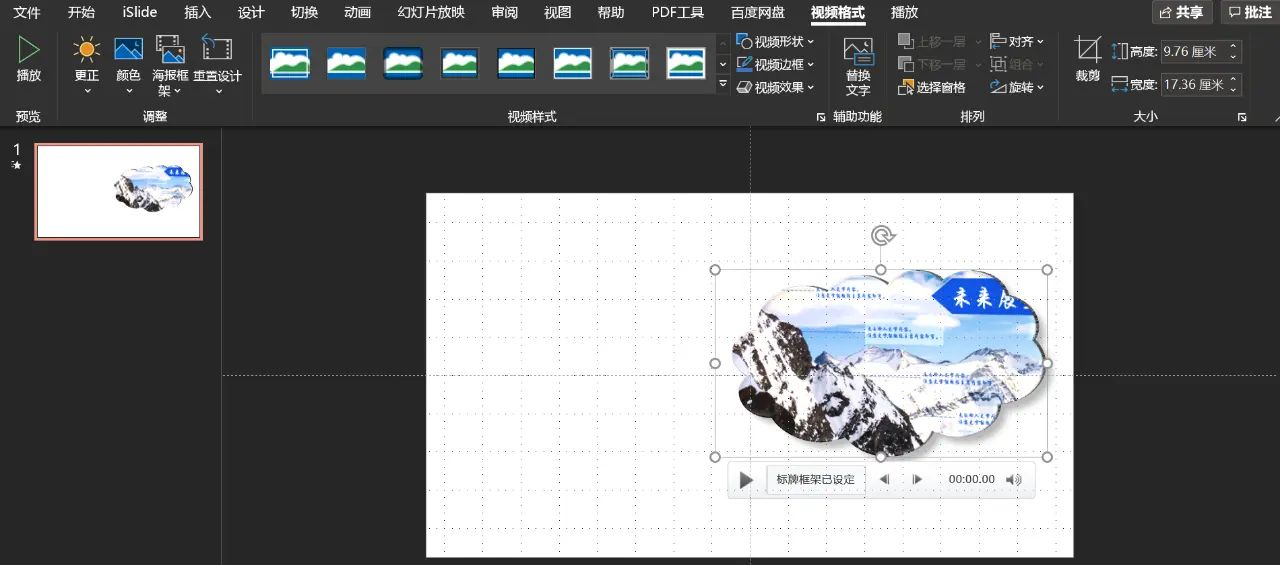Click the 批注 comments button
This screenshot has height=565, width=1280.
[1250, 13]
